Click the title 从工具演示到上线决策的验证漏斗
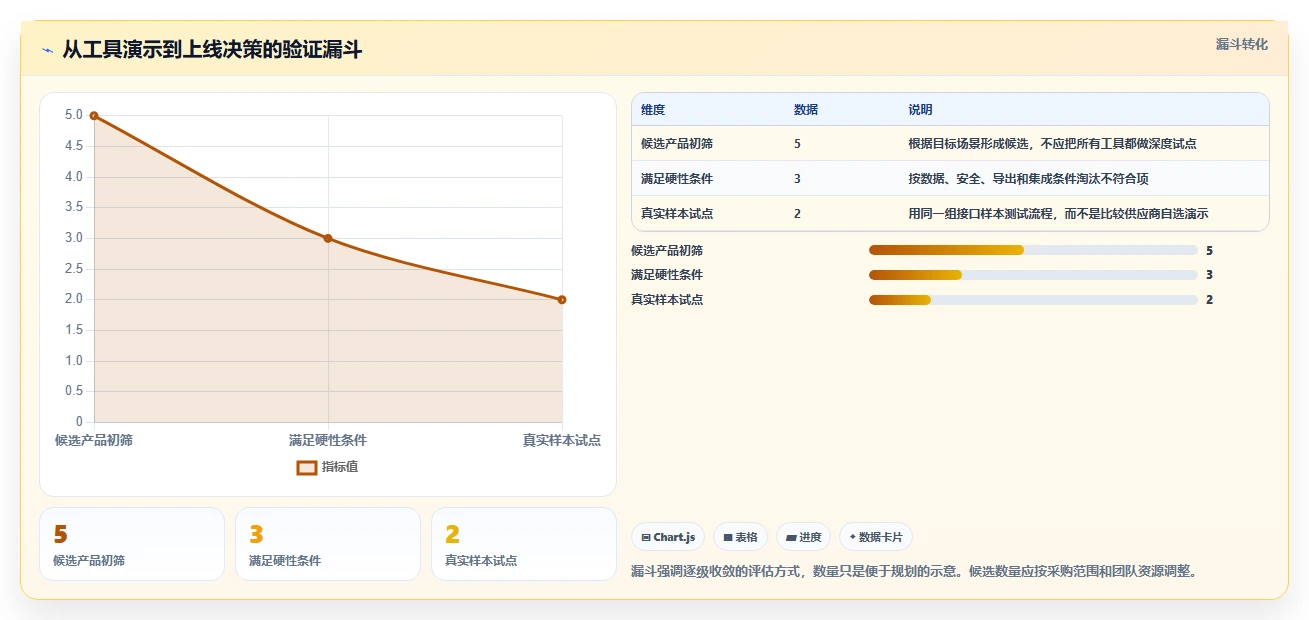 point(212,50)
